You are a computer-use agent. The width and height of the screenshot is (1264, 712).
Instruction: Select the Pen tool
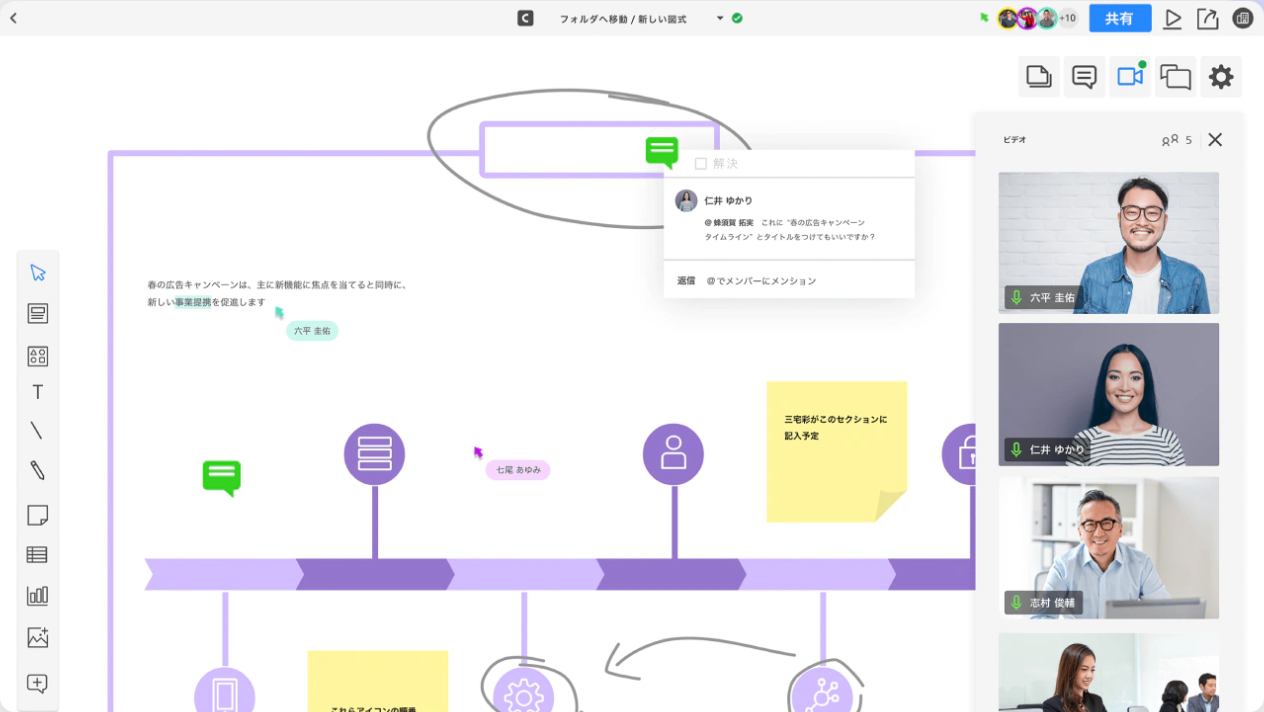pos(37,470)
